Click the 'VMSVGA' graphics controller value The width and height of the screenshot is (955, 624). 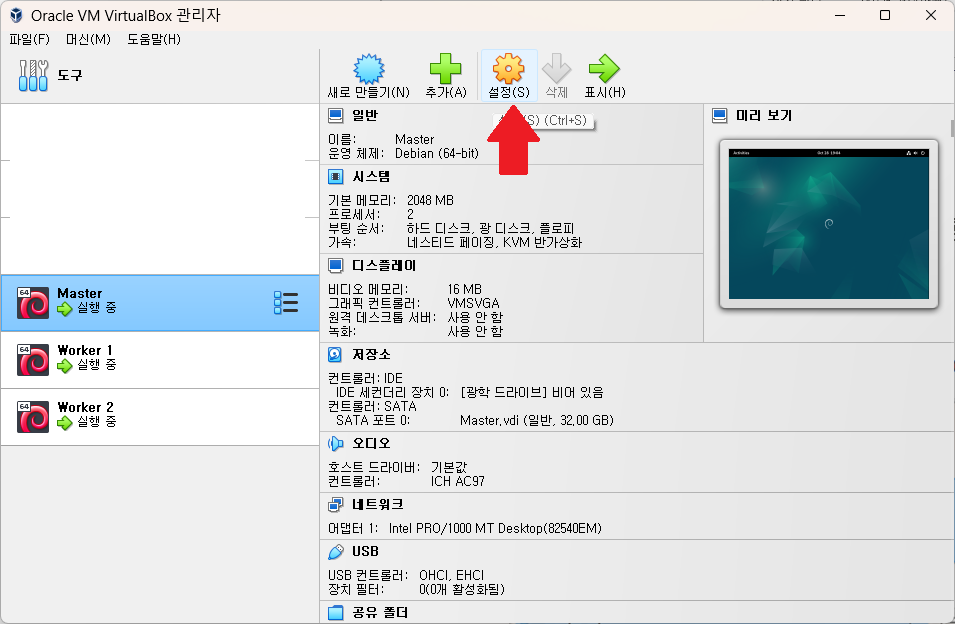click(473, 303)
